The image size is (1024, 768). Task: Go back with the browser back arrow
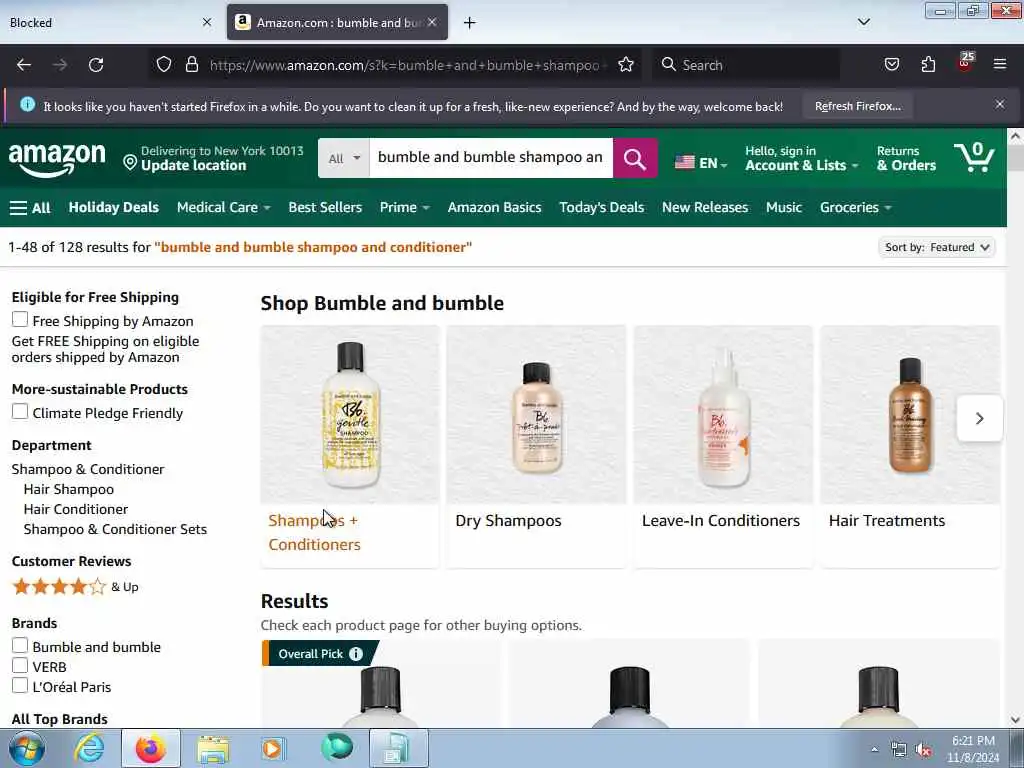(24, 65)
